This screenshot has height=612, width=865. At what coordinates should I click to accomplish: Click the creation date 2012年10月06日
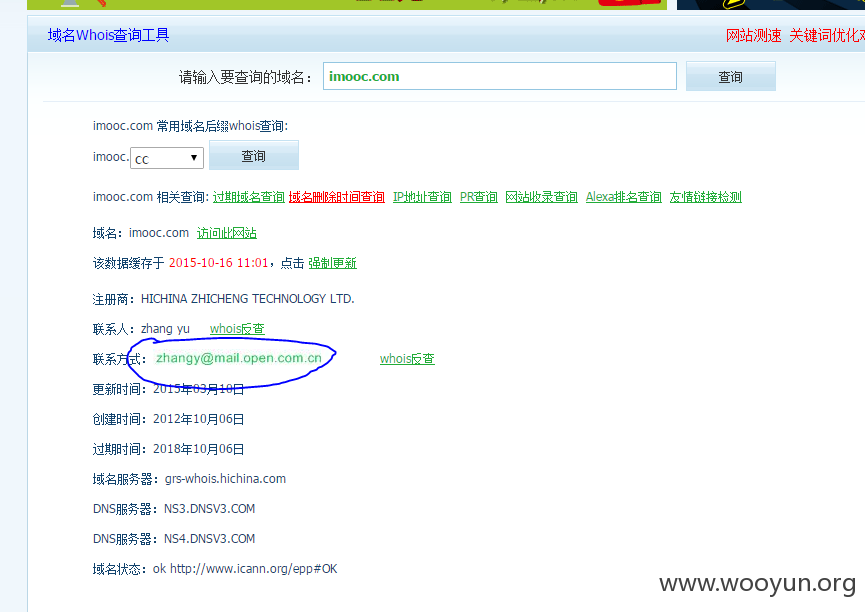(x=199, y=419)
